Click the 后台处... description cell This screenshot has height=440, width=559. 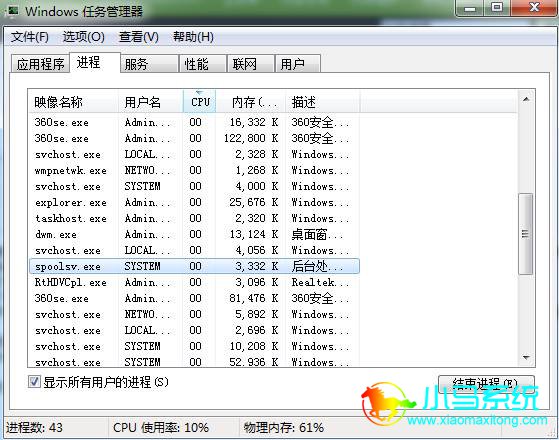[317, 266]
